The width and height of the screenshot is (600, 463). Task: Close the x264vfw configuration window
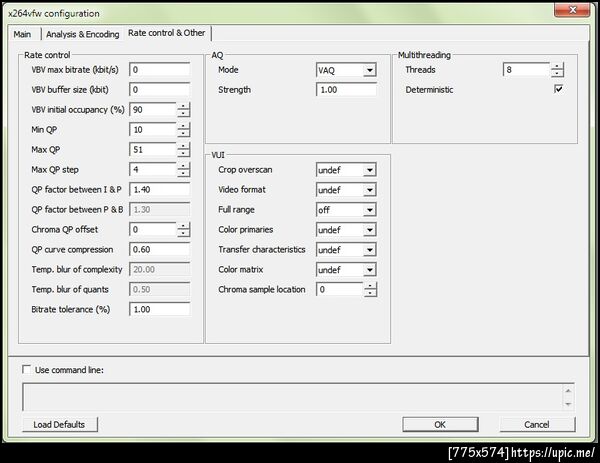click(x=572, y=10)
